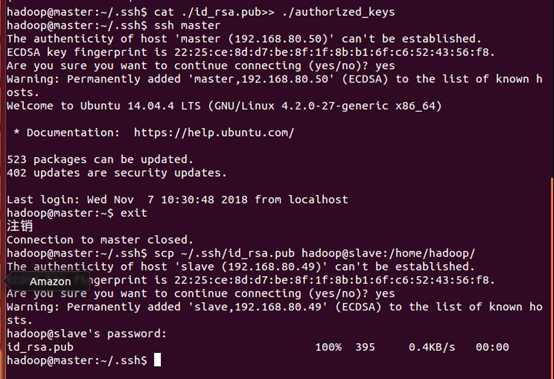The height and width of the screenshot is (379, 554).
Task: Click the '100%' transfer progress value
Action: [328, 347]
